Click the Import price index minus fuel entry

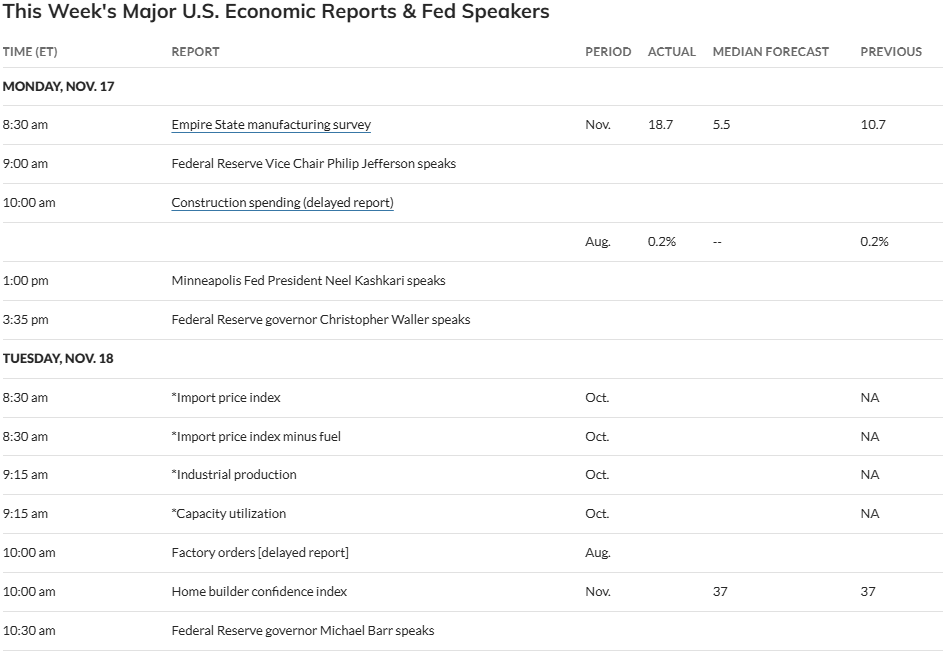258,436
